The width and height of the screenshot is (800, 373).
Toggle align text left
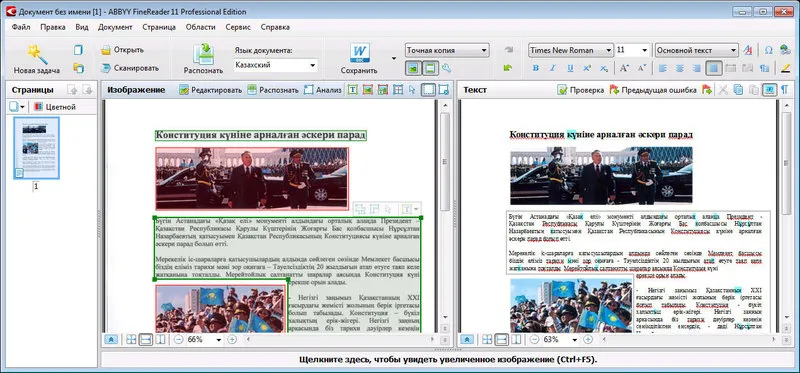pyautogui.click(x=662, y=68)
